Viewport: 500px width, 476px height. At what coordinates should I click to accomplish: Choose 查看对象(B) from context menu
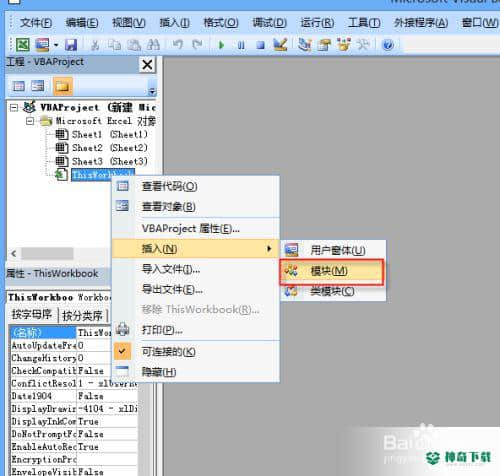pos(196,206)
